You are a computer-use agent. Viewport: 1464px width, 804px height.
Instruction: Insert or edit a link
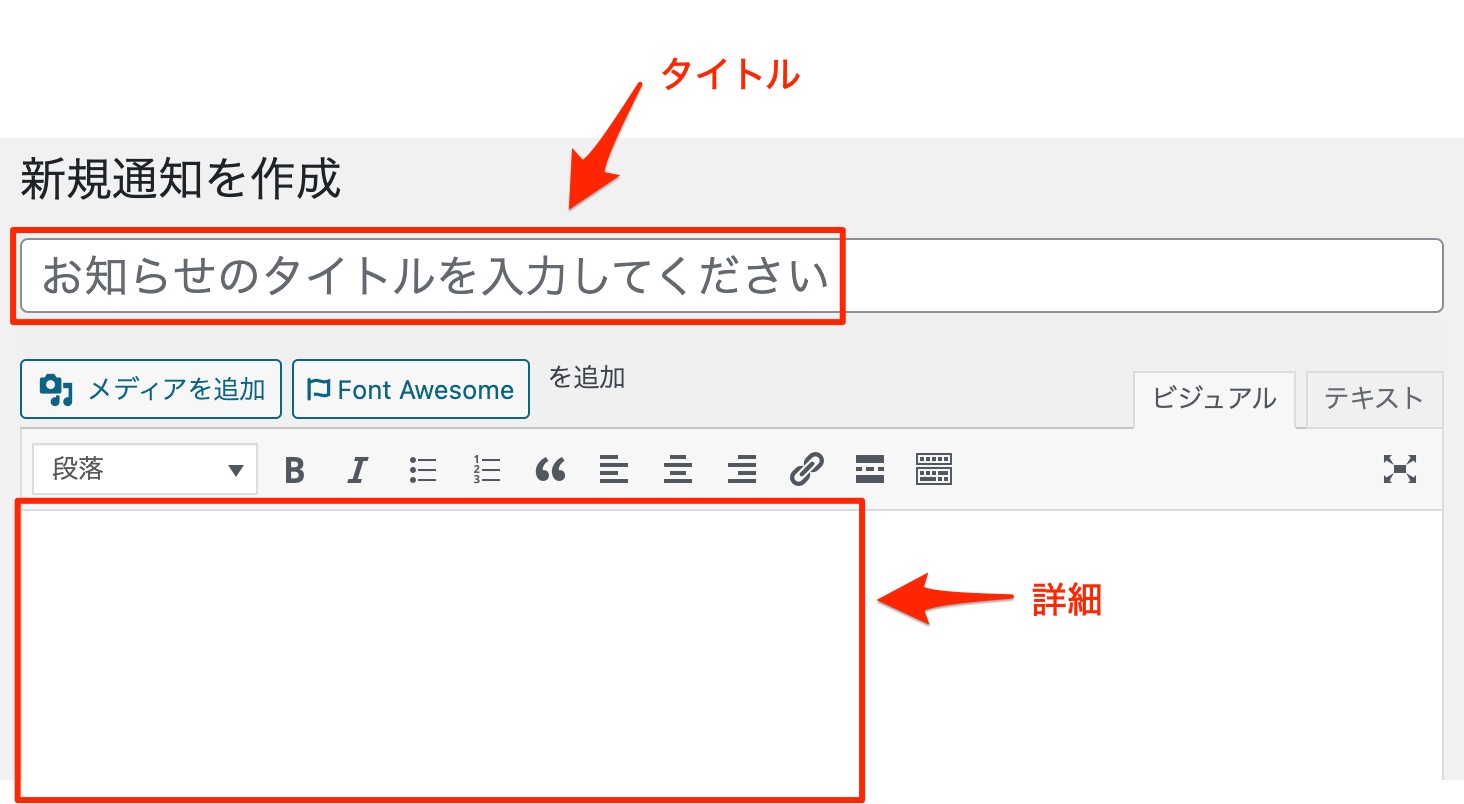click(806, 469)
